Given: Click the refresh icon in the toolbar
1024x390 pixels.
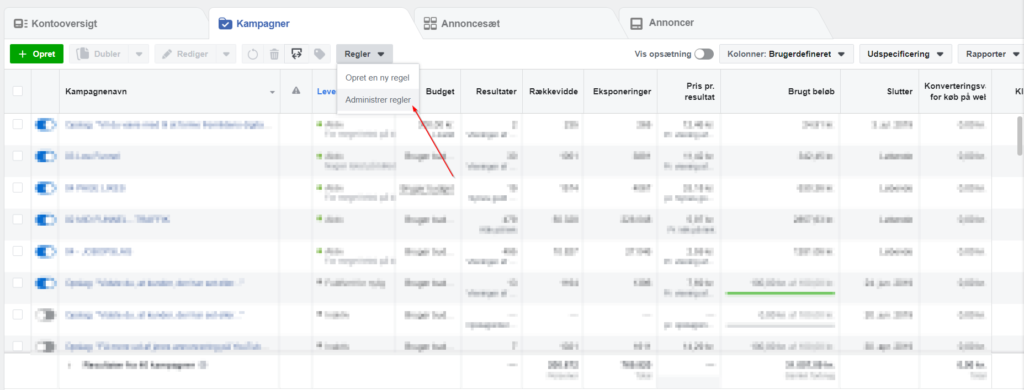Looking at the screenshot, I should pos(253,54).
